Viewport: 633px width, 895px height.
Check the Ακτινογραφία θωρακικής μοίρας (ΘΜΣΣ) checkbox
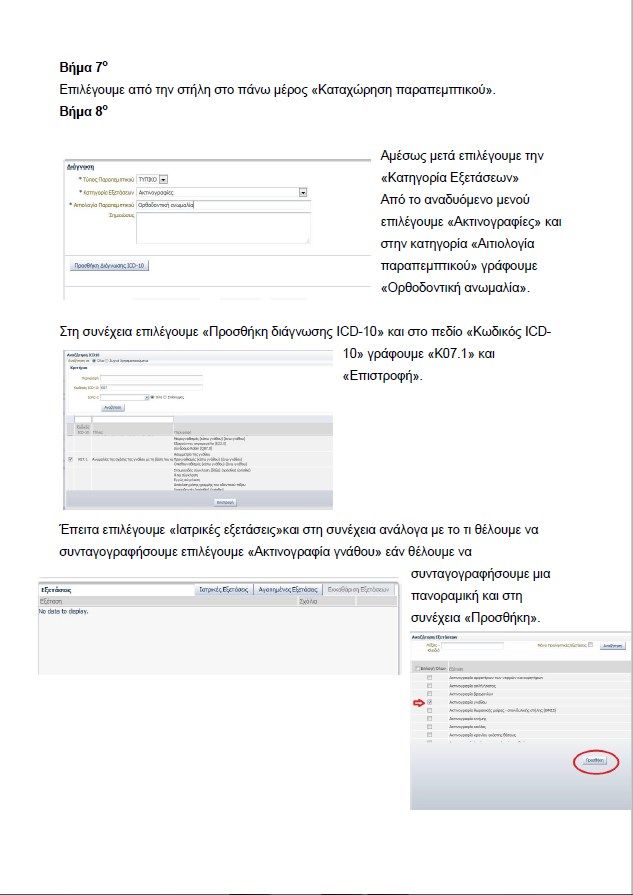click(x=429, y=710)
